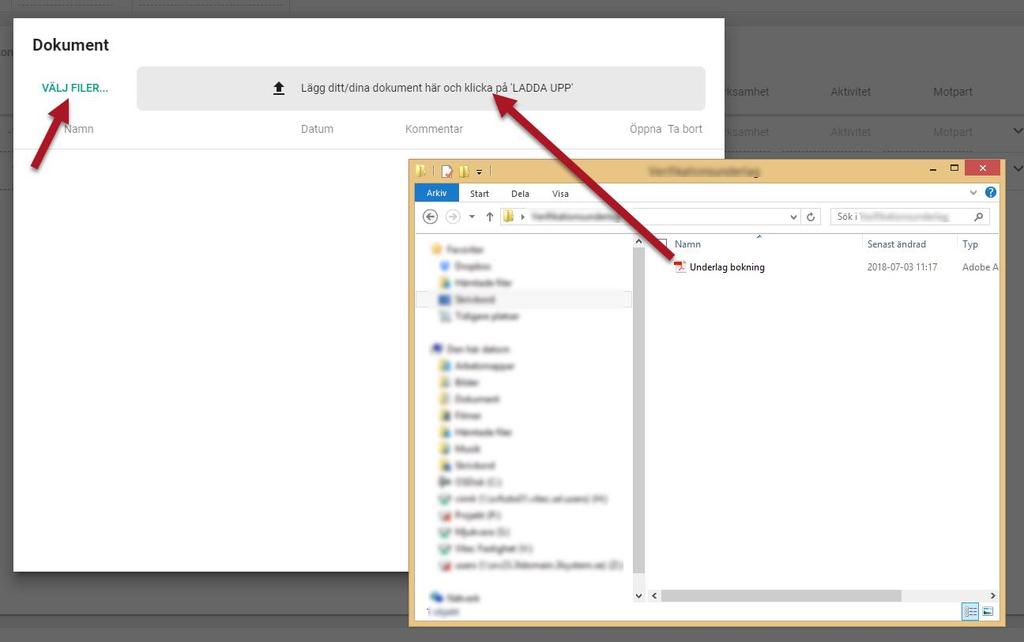1024x642 pixels.
Task: Click the Properties icon in the Explorer title bar
Action: tap(447, 171)
